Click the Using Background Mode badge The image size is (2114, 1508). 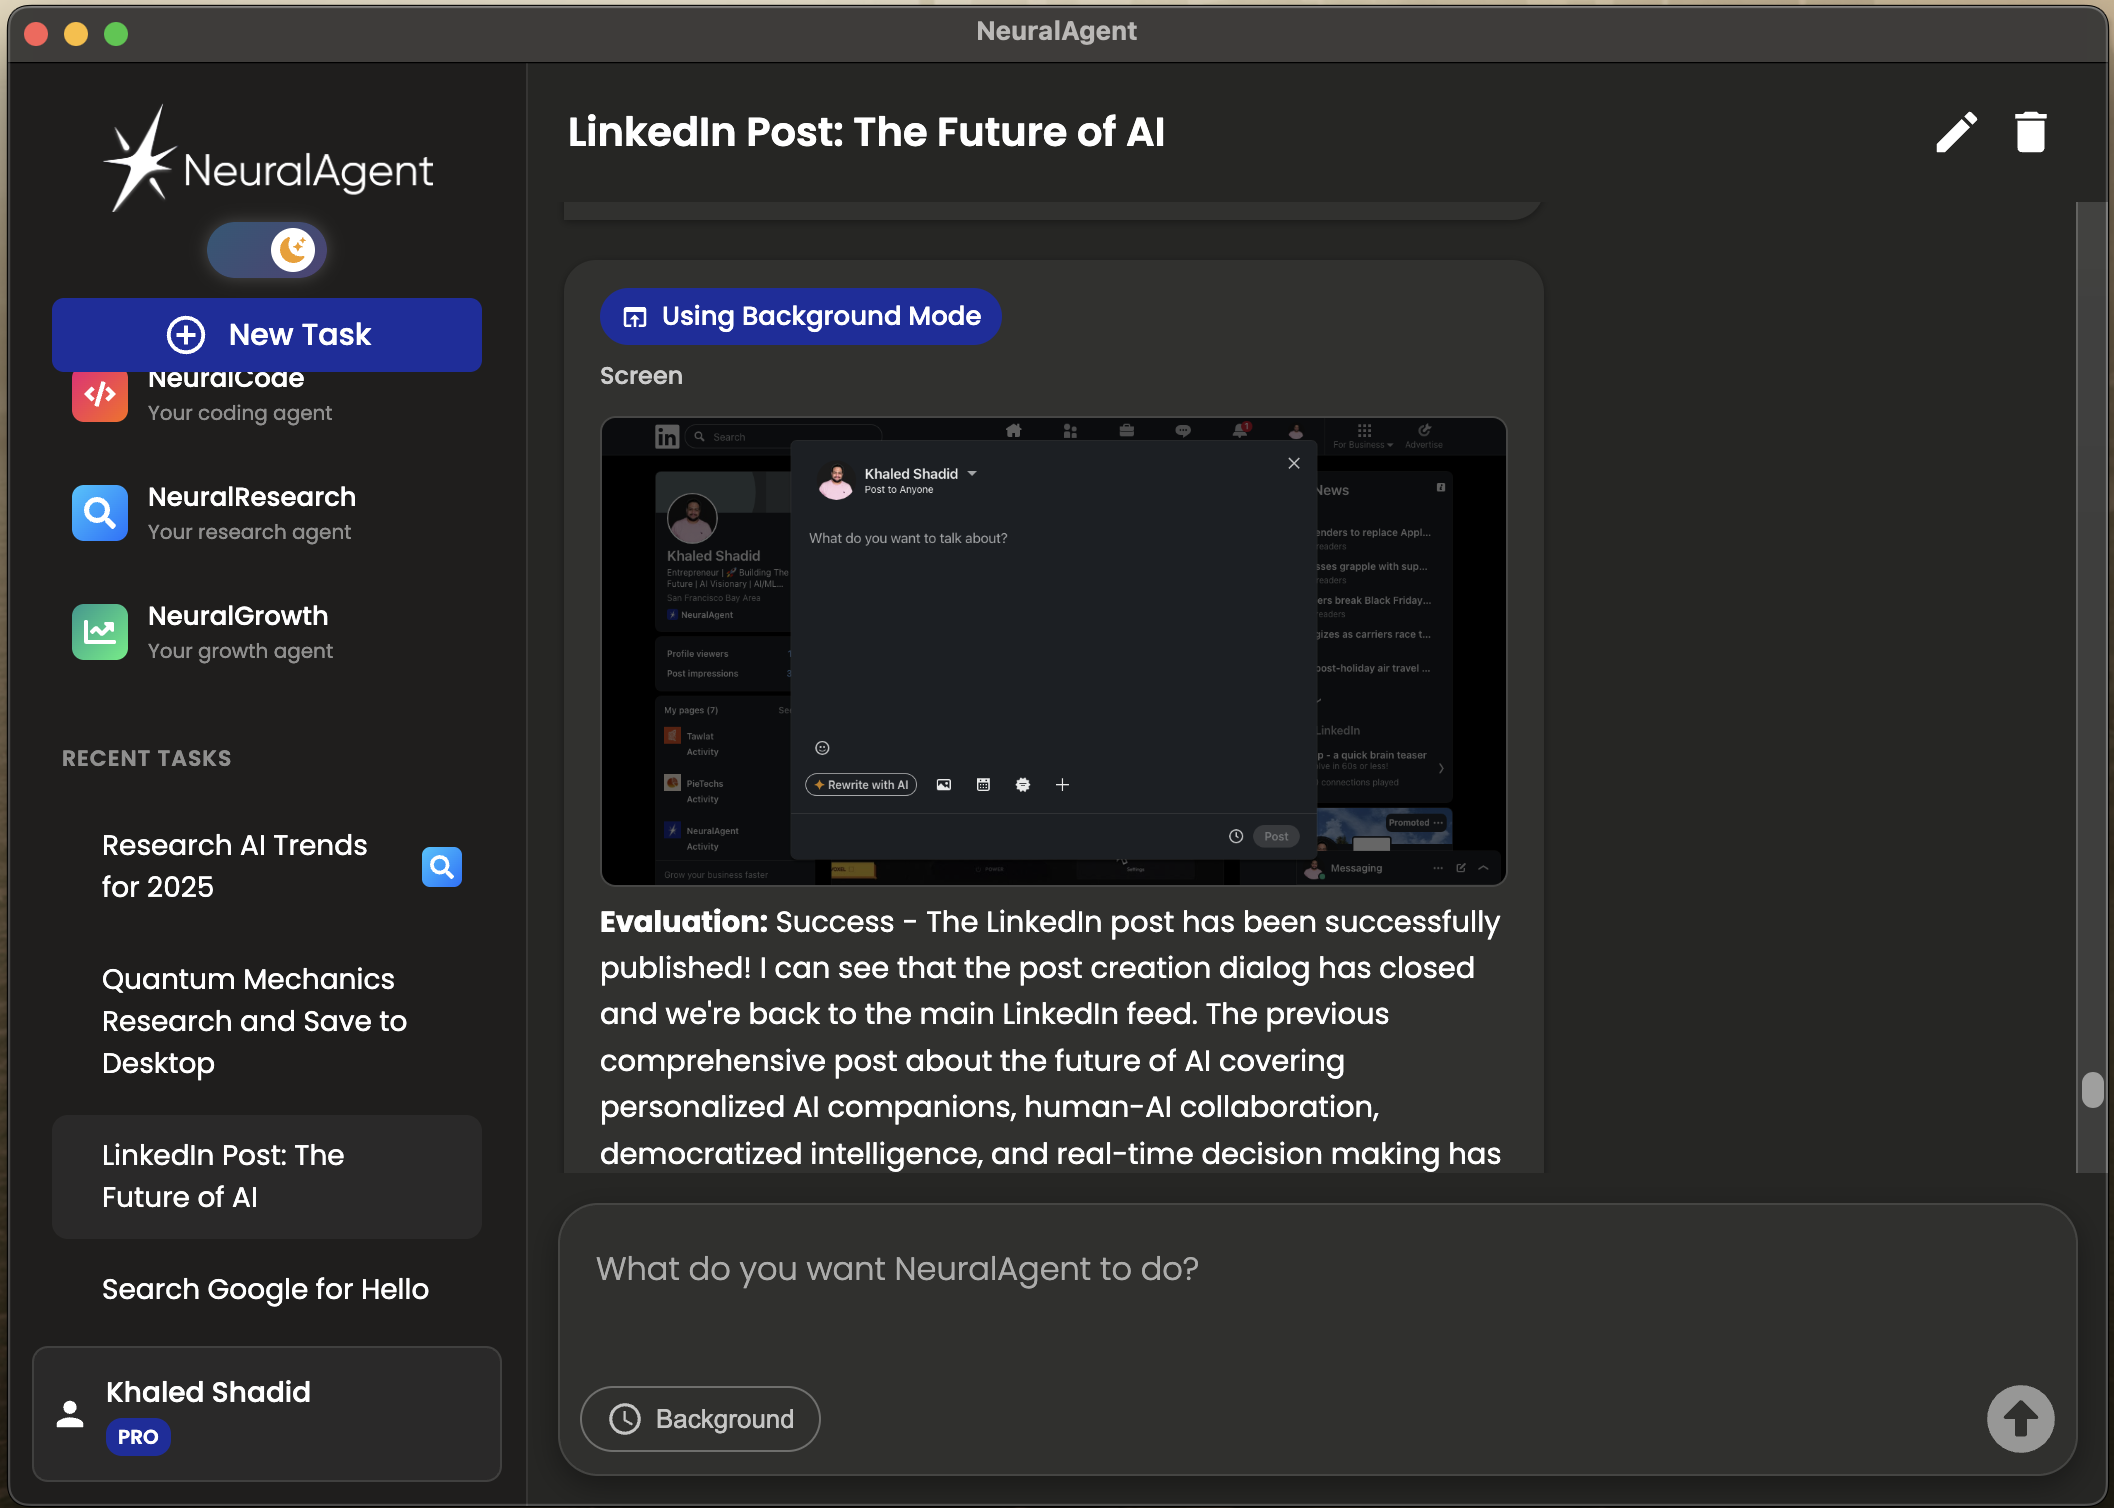coord(800,317)
